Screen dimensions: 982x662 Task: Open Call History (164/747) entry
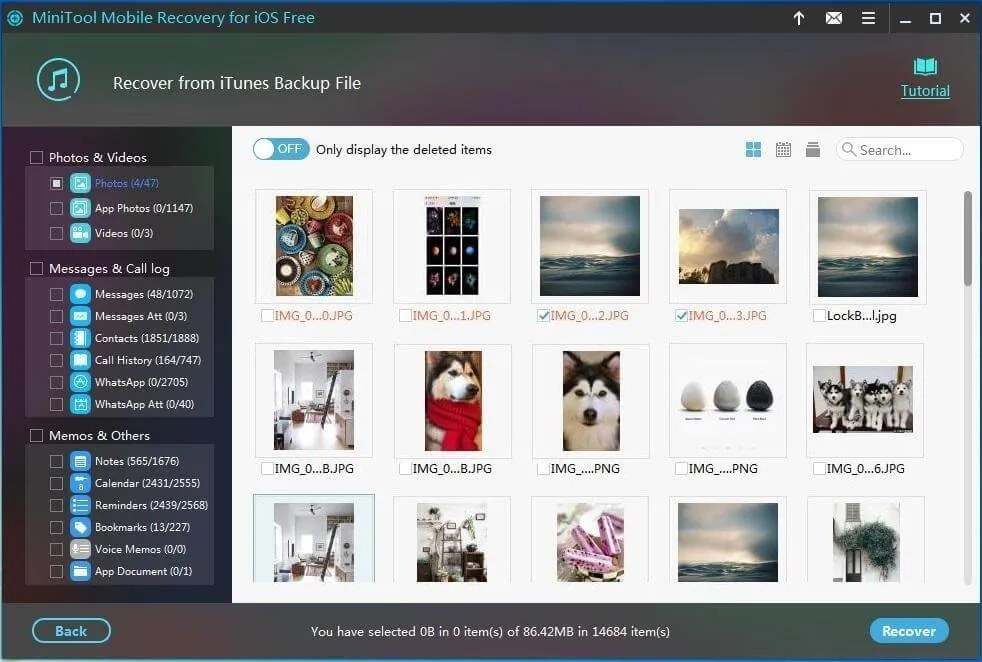click(148, 360)
